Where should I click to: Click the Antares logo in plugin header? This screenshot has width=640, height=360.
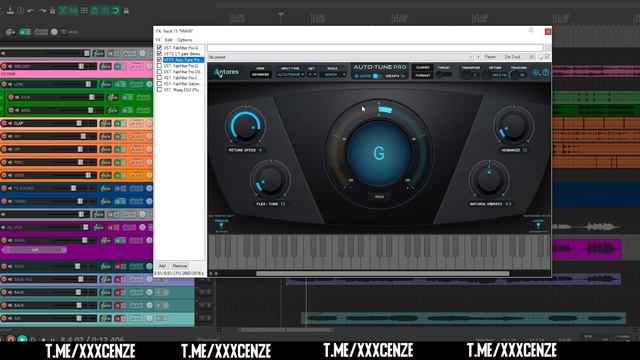pyautogui.click(x=226, y=72)
